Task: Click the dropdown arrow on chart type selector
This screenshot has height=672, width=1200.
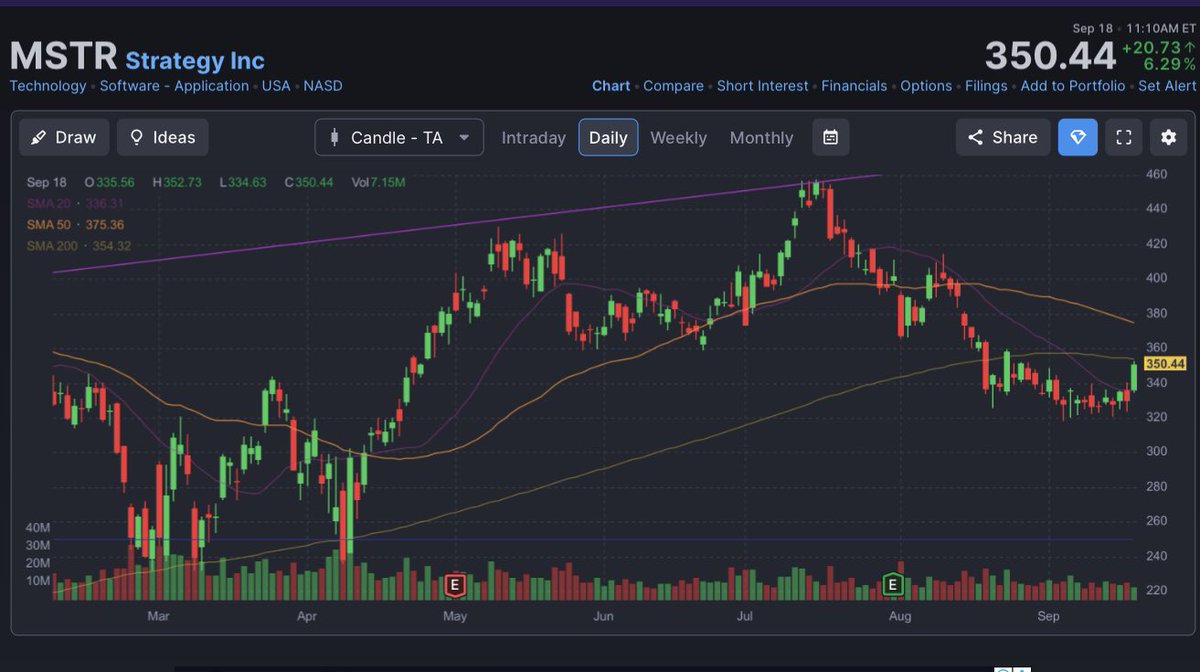Action: [464, 137]
